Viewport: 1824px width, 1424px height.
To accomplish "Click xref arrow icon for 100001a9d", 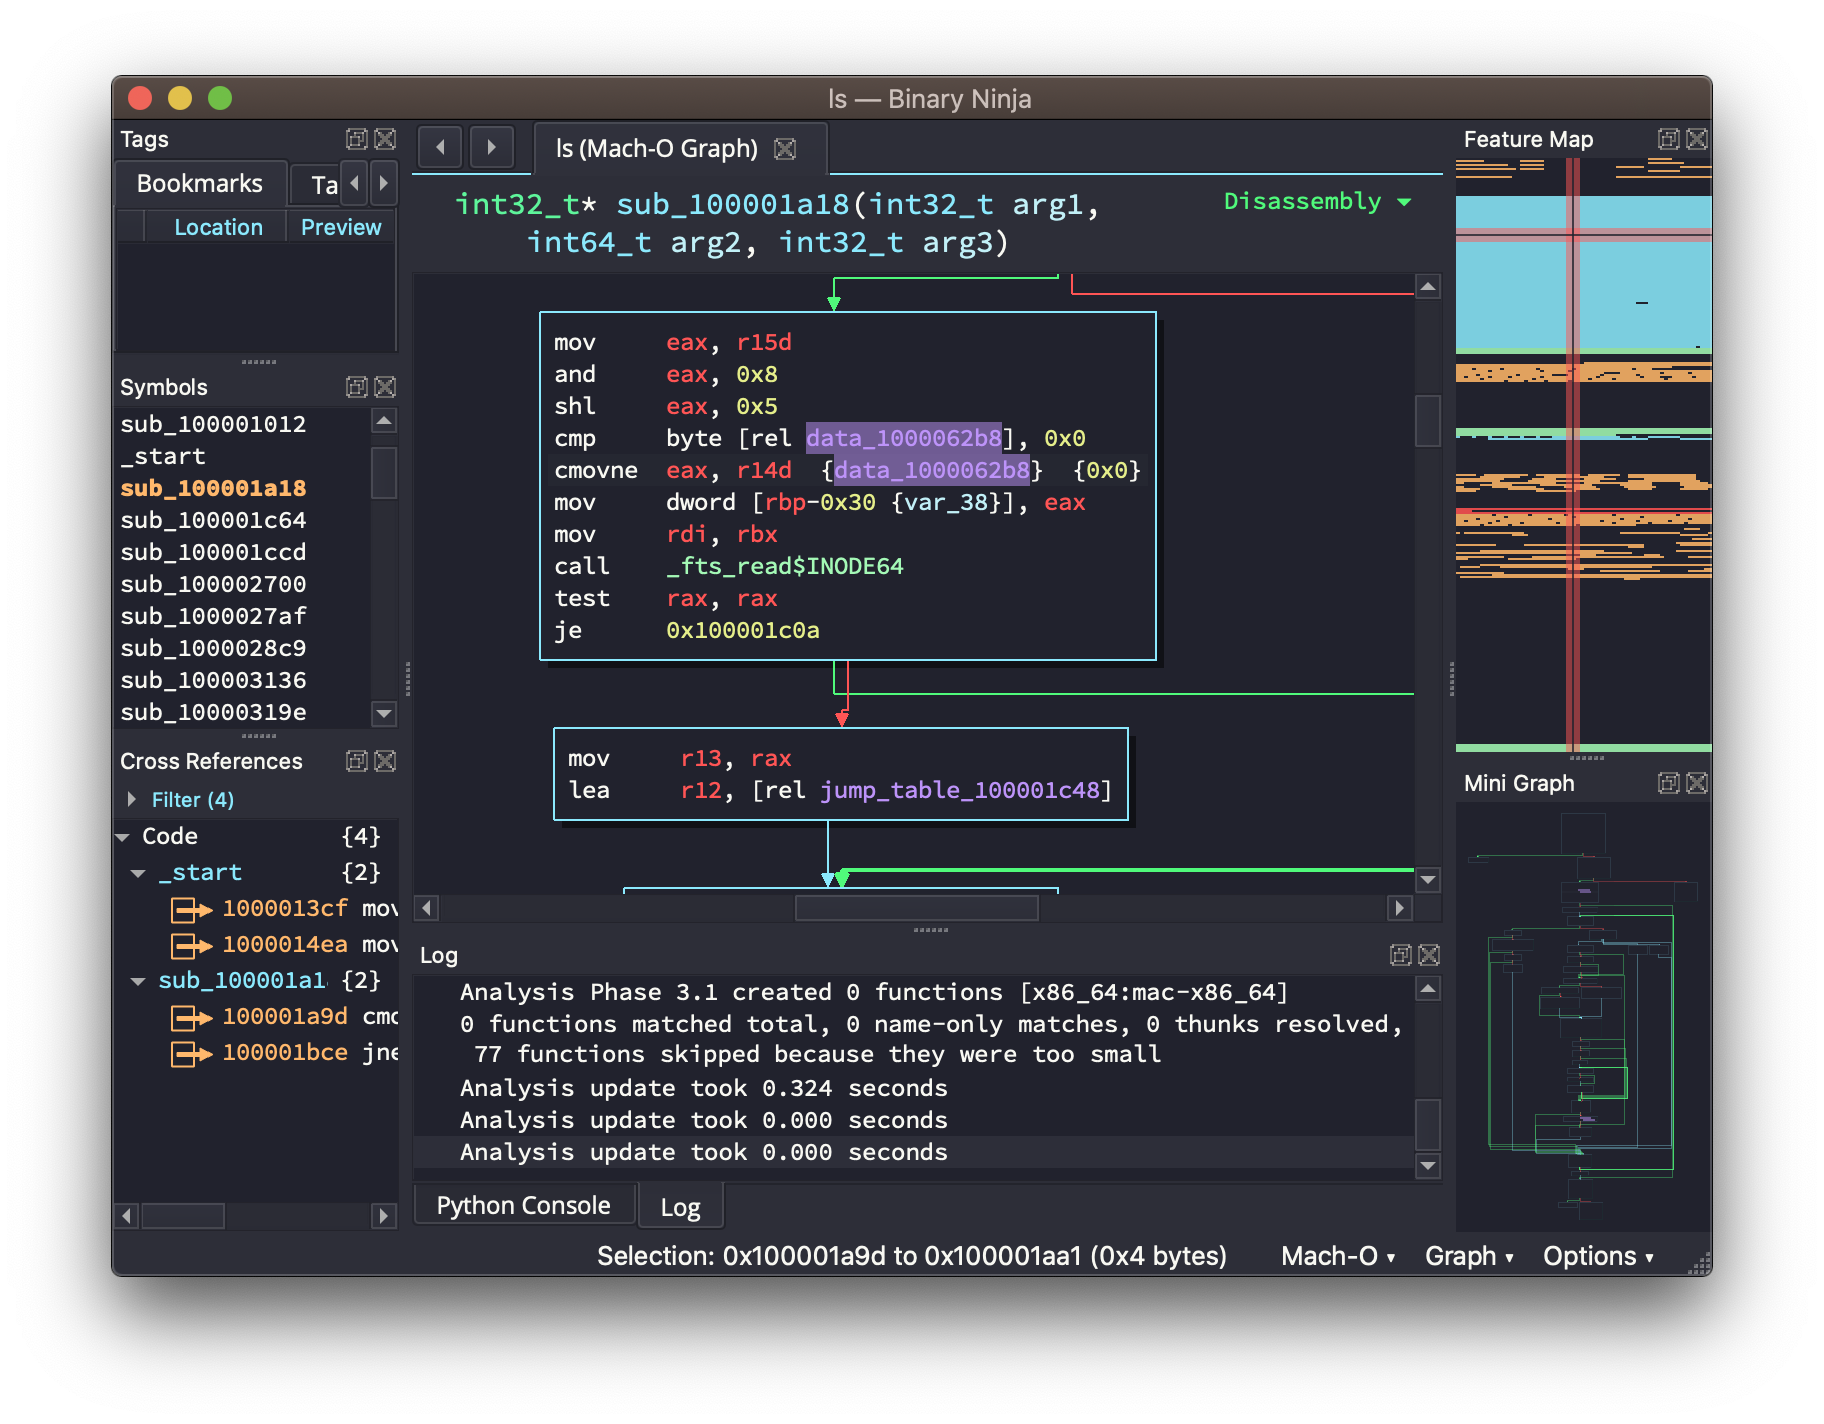I will 191,1018.
